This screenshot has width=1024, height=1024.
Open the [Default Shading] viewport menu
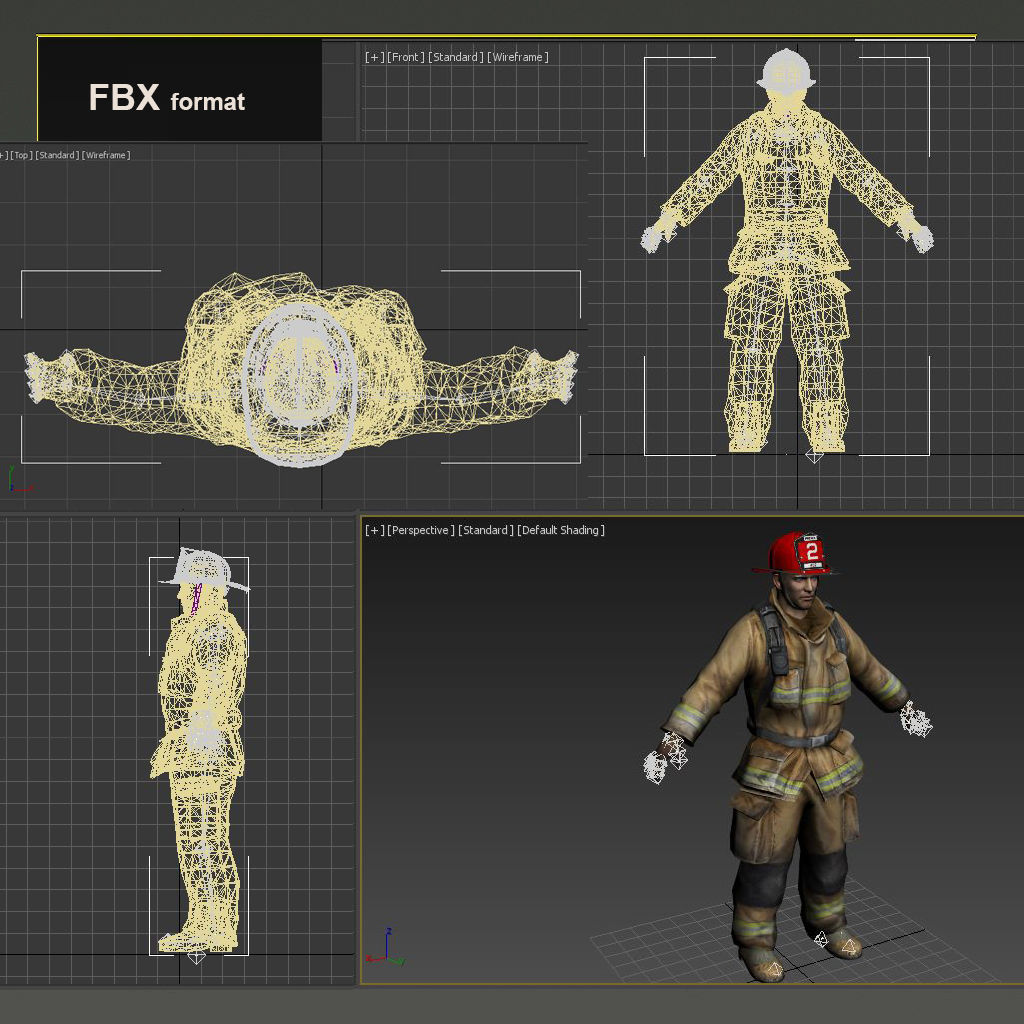coord(561,530)
